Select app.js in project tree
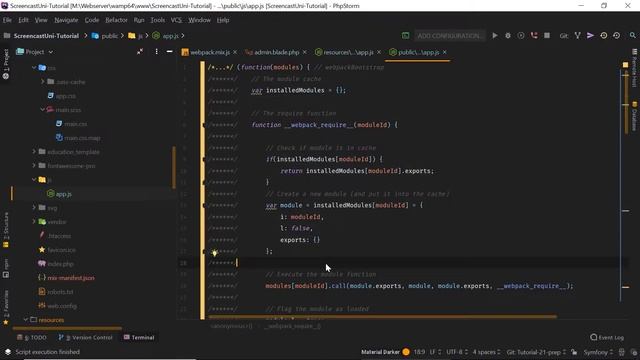The width and height of the screenshot is (640, 360). click(63, 194)
